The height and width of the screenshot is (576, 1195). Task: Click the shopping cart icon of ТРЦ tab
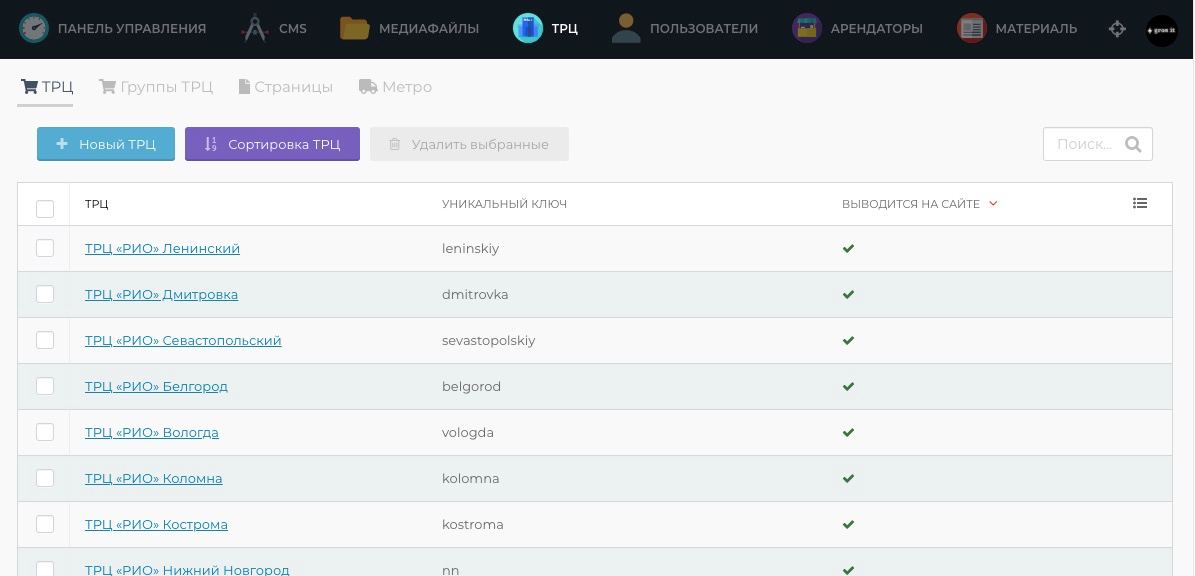30,86
